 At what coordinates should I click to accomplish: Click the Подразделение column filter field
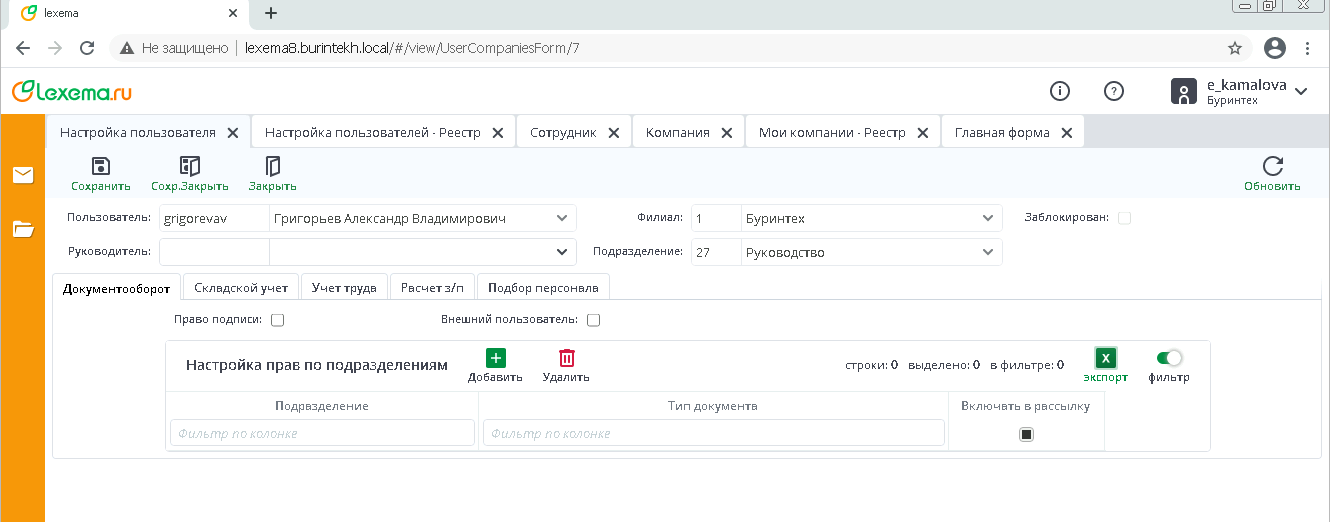tap(322, 433)
